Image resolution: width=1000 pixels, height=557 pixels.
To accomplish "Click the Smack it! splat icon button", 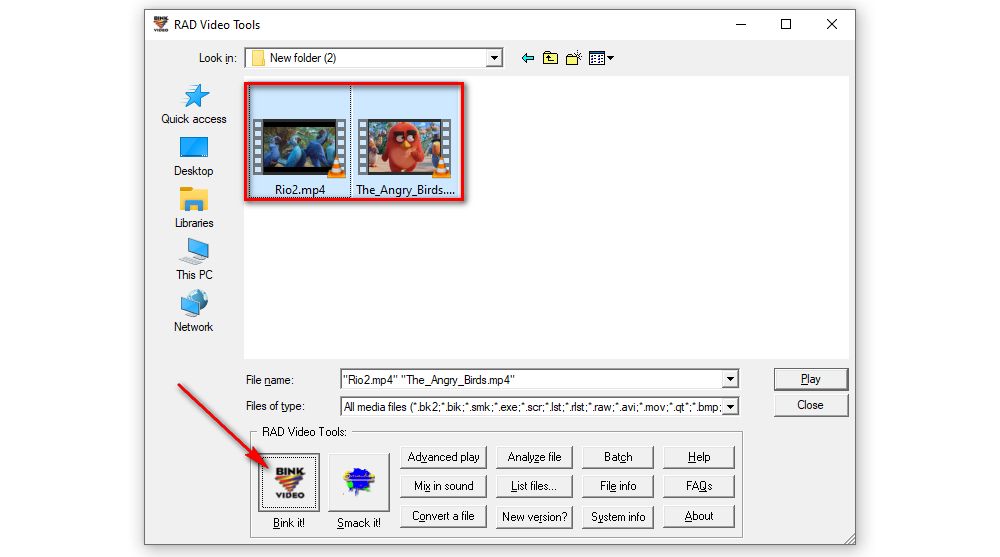I will point(358,482).
